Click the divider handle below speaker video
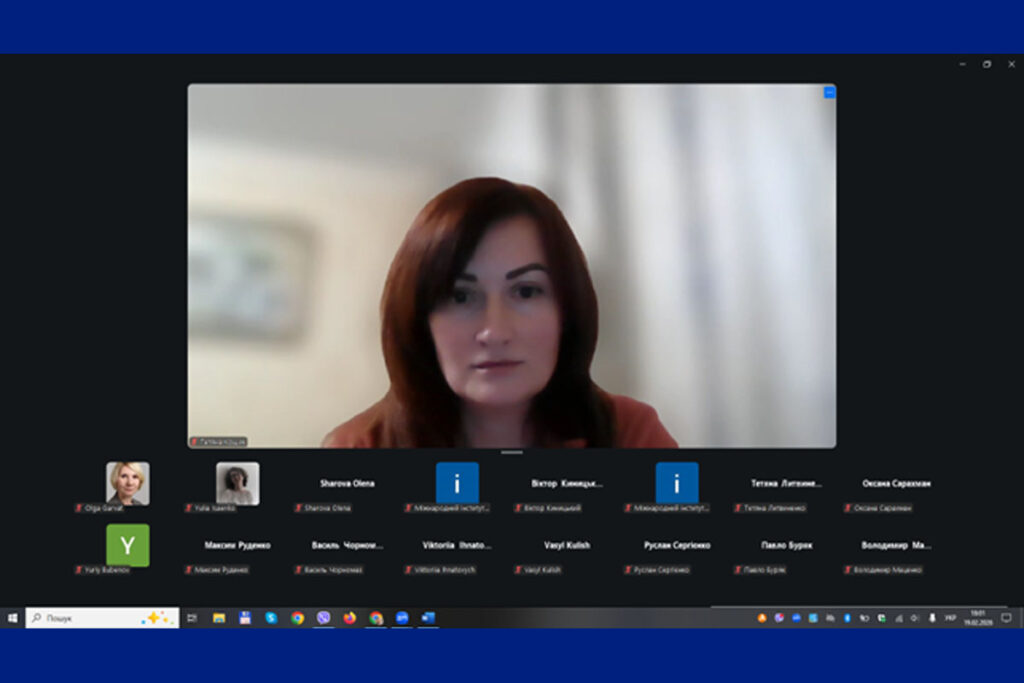The width and height of the screenshot is (1024, 683). click(x=512, y=453)
